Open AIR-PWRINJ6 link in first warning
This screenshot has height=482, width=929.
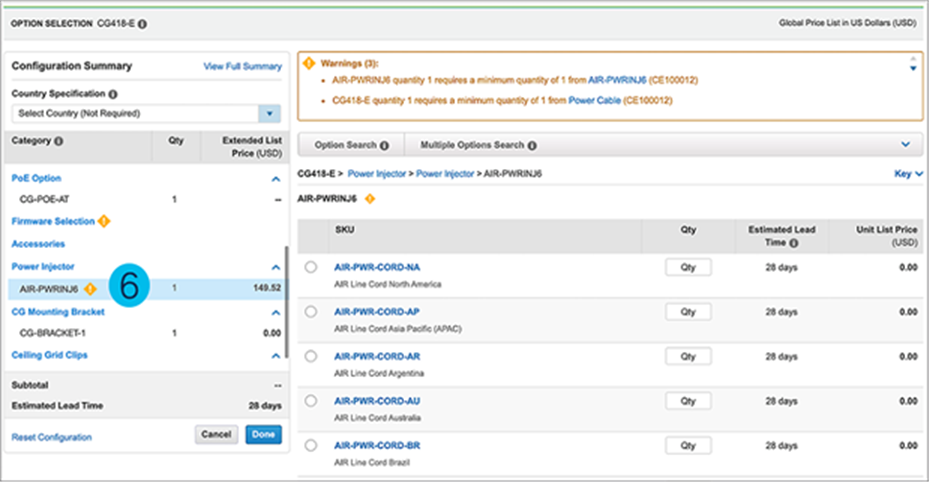617,80
